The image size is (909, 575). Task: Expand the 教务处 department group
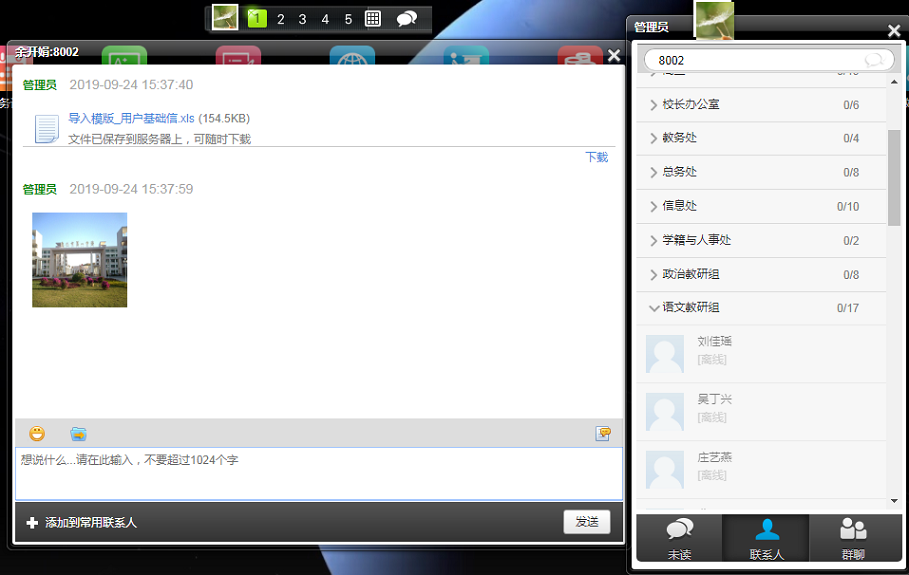coord(654,138)
